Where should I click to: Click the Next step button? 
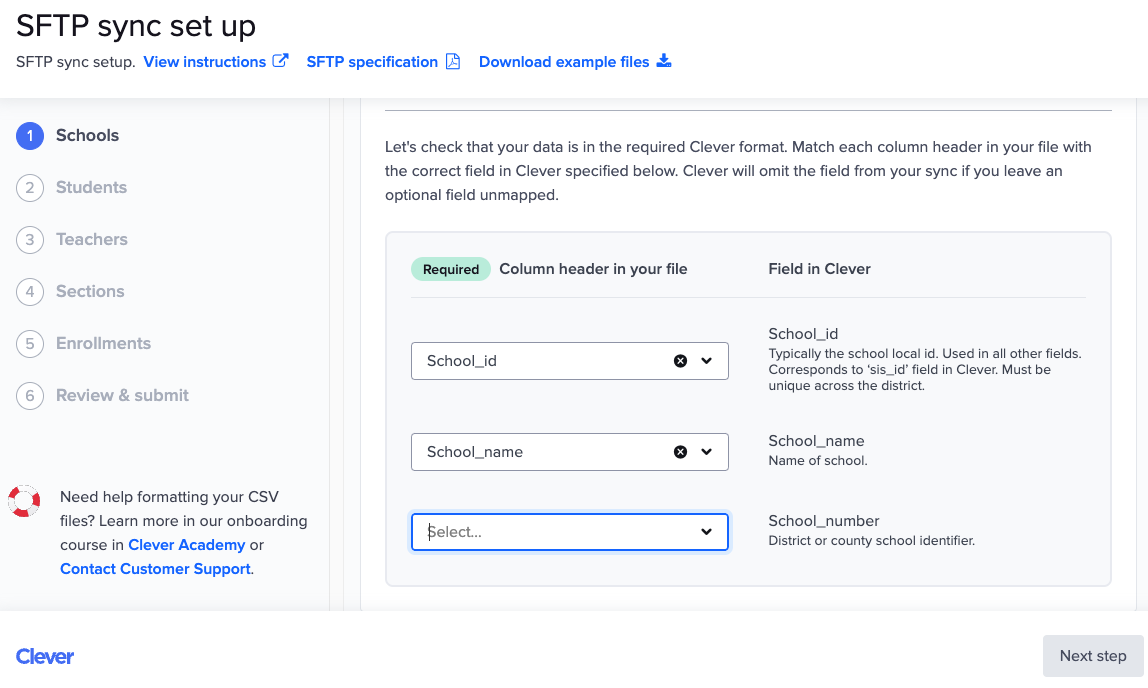click(x=1093, y=656)
